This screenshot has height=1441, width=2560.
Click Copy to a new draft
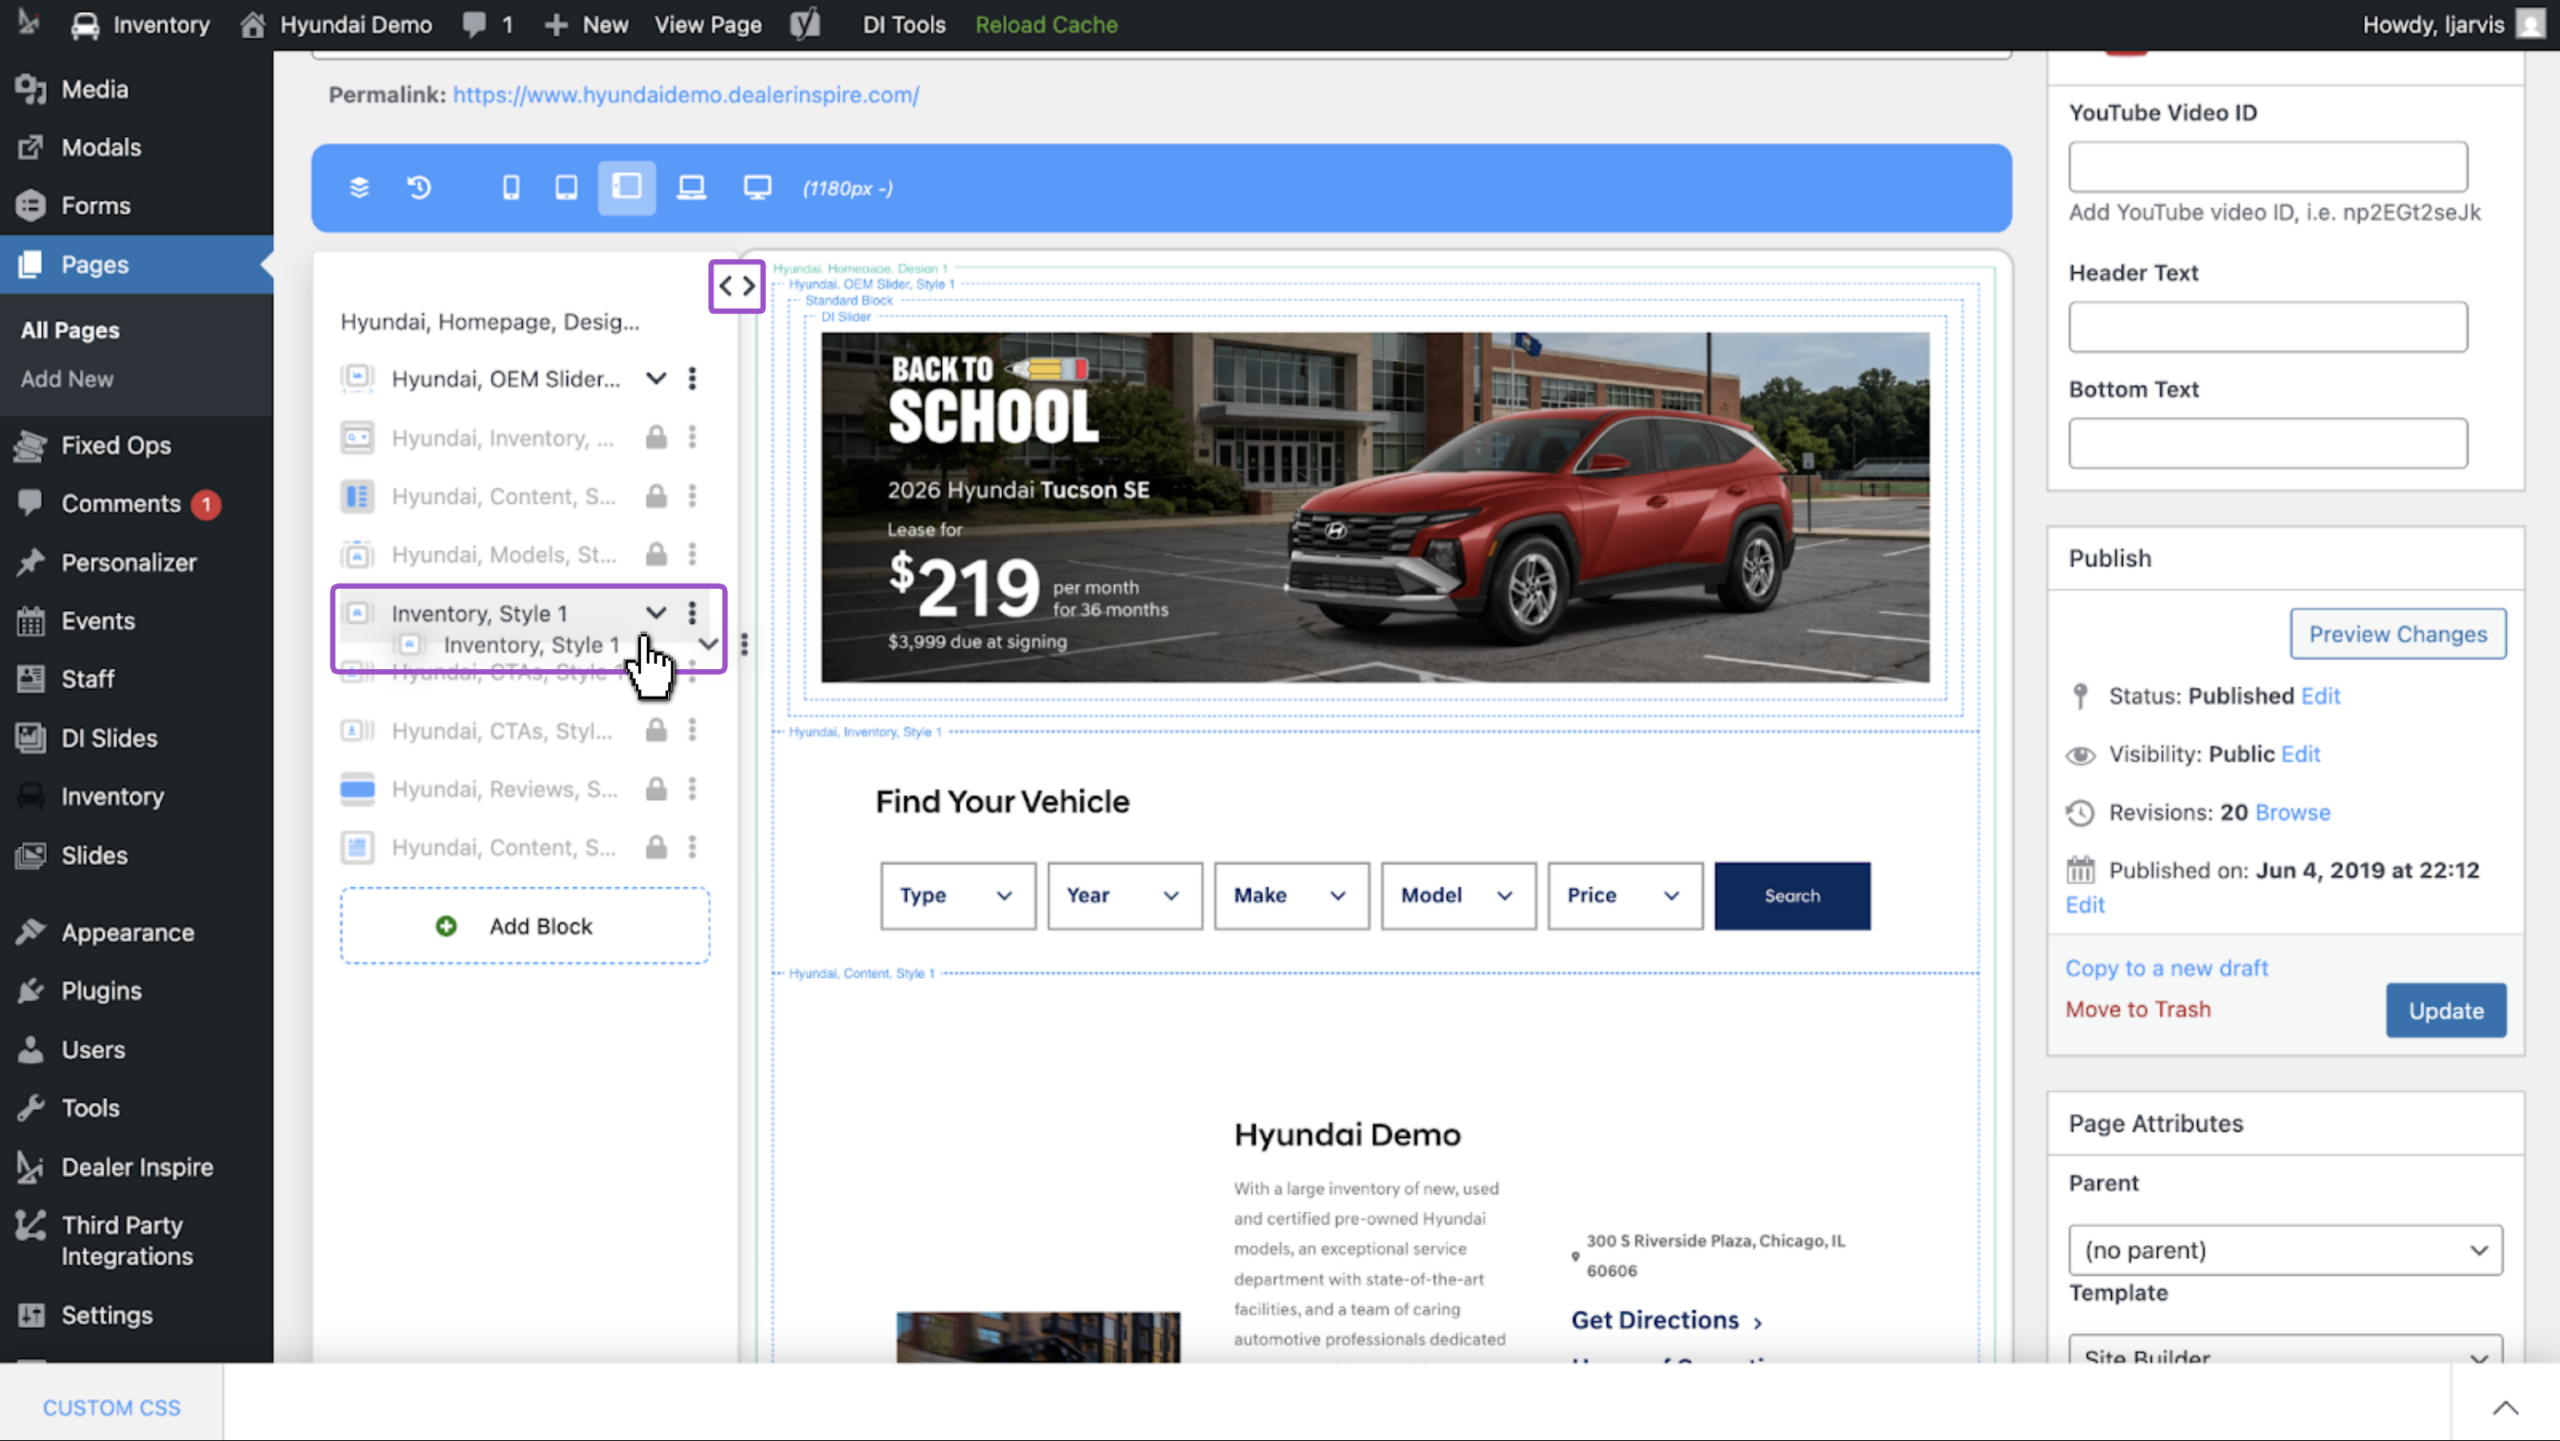pyautogui.click(x=2166, y=968)
